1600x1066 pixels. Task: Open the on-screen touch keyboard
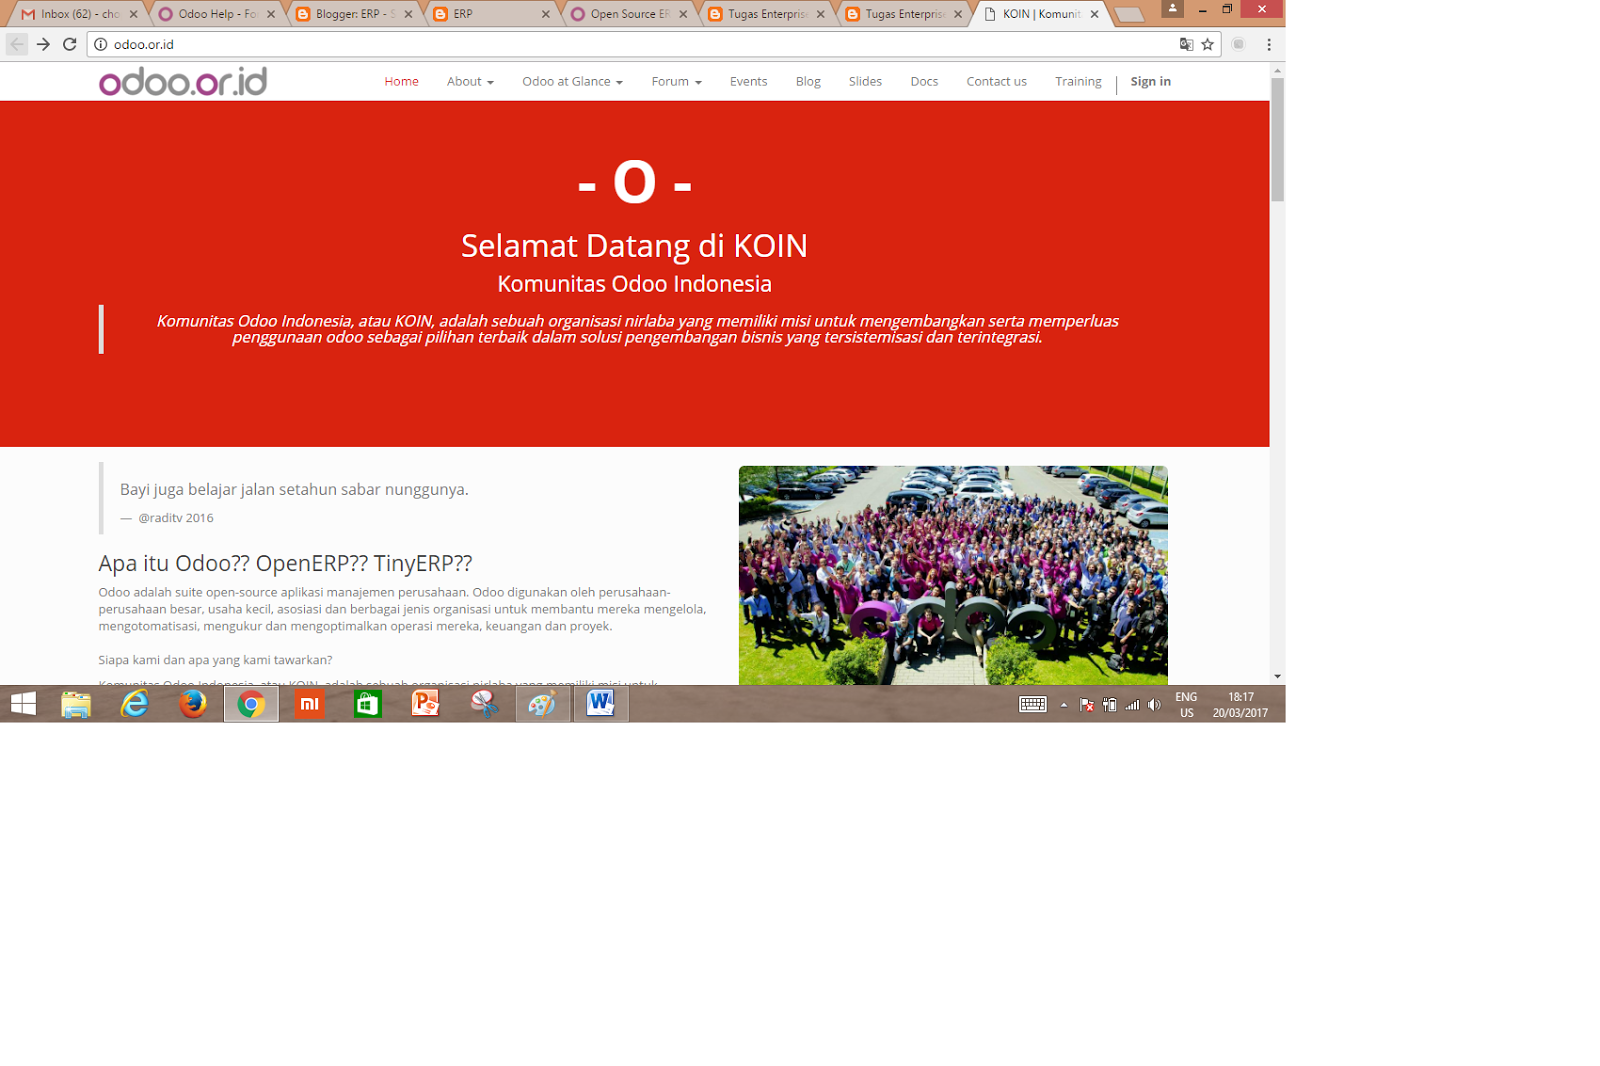[1033, 704]
